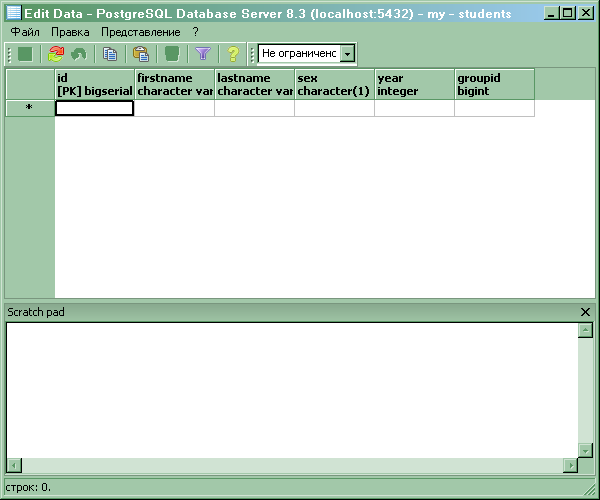Viewport: 600px width, 500px height.
Task: Open the ? help menu
Action: (x=196, y=32)
